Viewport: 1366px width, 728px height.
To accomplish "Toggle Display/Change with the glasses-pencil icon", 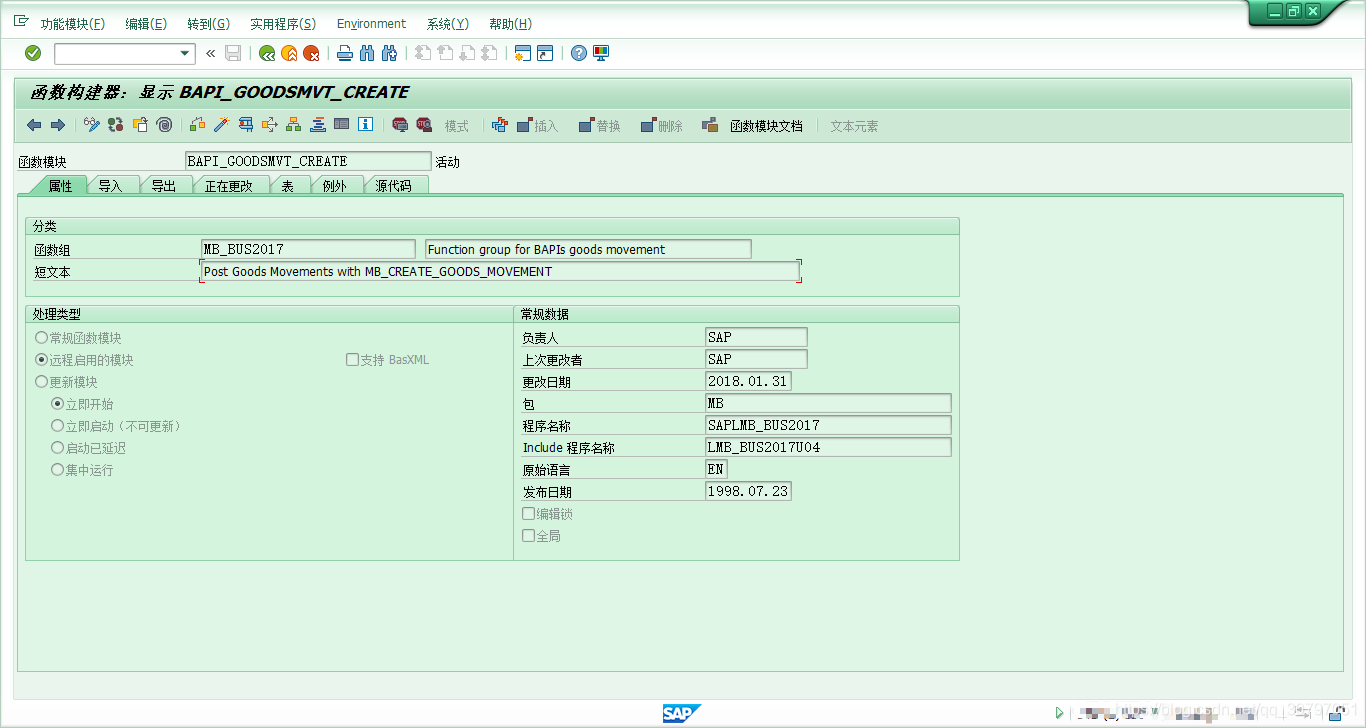I will [x=92, y=125].
